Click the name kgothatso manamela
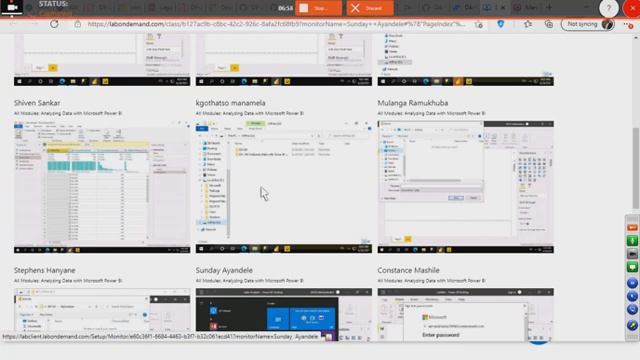The width and height of the screenshot is (640, 360). tap(230, 103)
